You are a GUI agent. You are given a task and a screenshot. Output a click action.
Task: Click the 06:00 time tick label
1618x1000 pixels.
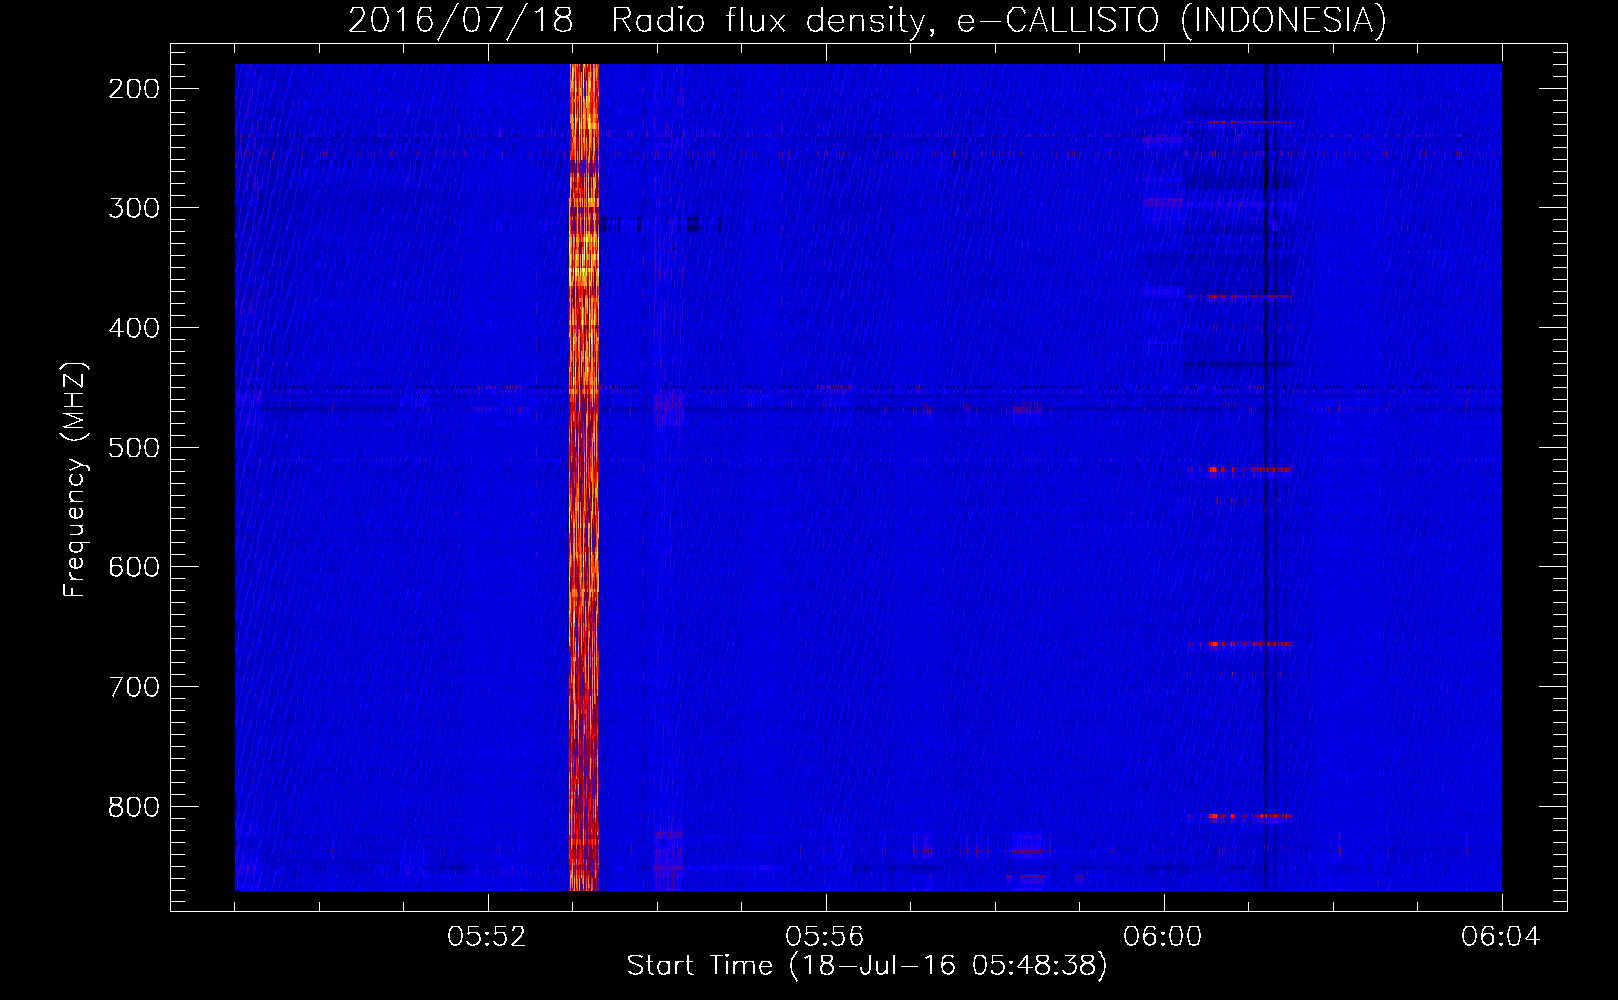point(1163,937)
